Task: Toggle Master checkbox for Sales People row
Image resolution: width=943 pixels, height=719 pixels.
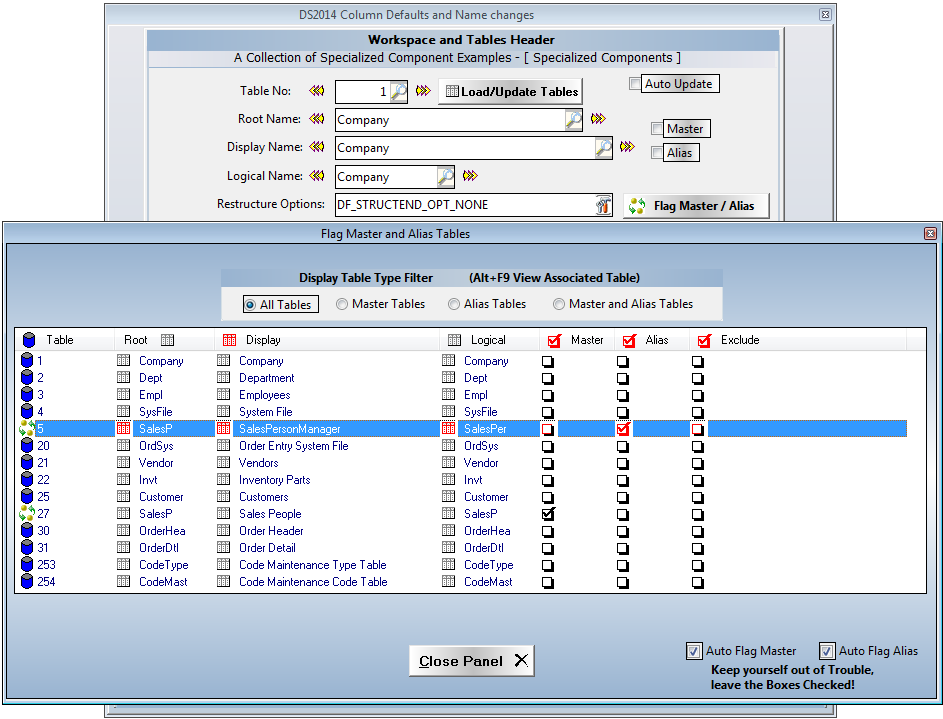Action: pyautogui.click(x=548, y=514)
